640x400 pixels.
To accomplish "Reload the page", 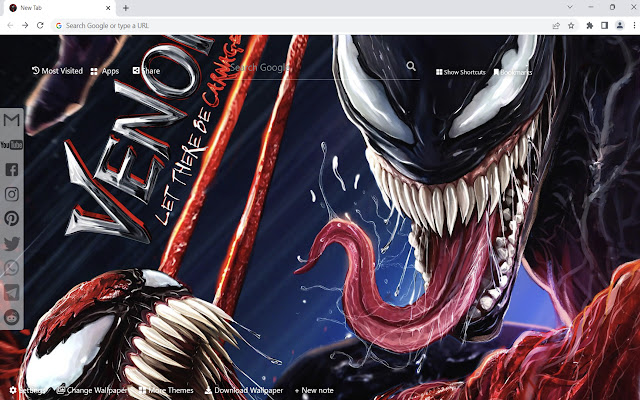I will (40, 25).
